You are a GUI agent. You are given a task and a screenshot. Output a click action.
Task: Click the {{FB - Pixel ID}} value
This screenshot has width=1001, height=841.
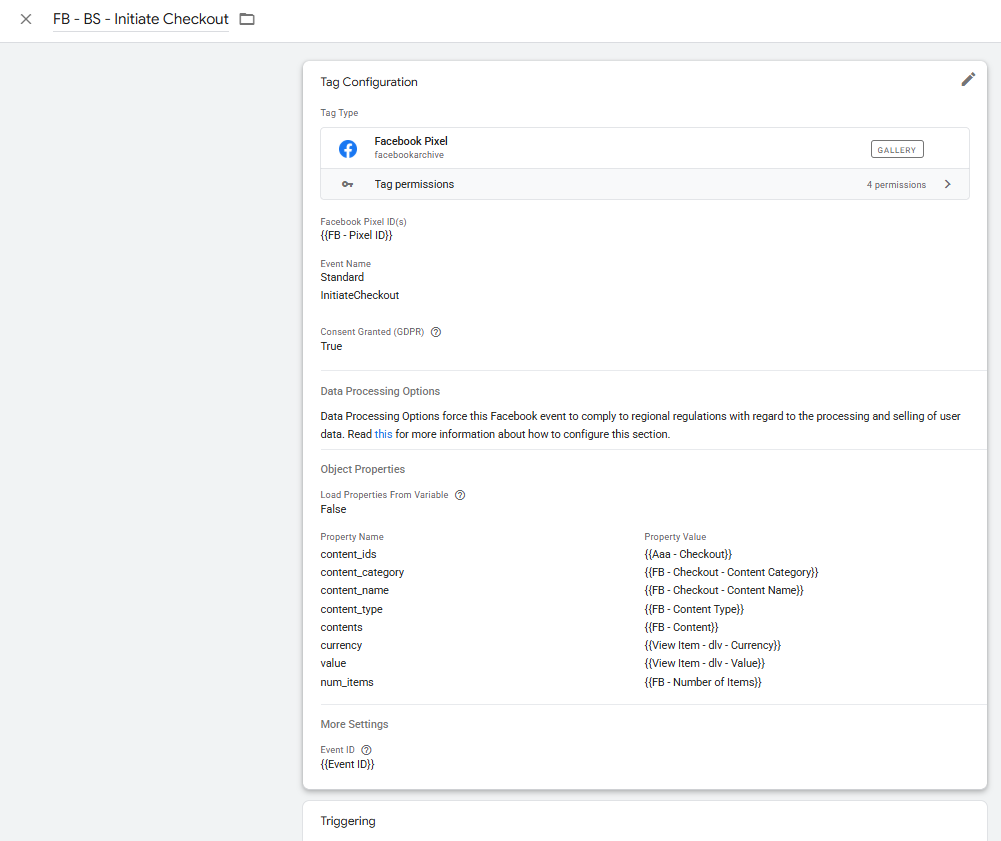click(356, 235)
